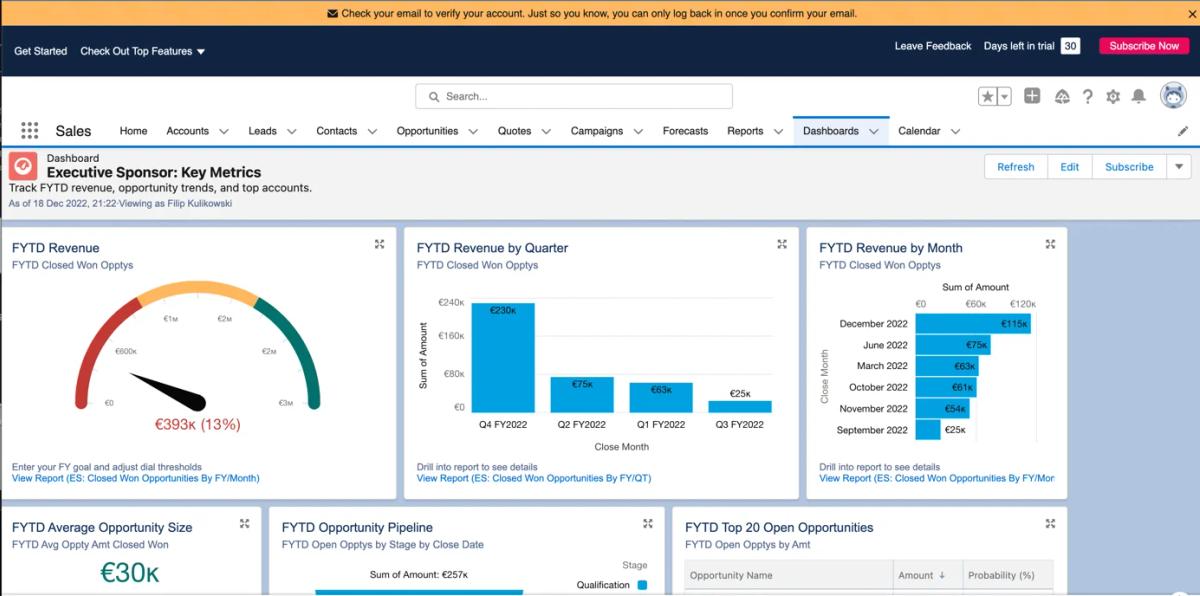Click the Refresh button
1200x596 pixels.
[1016, 167]
